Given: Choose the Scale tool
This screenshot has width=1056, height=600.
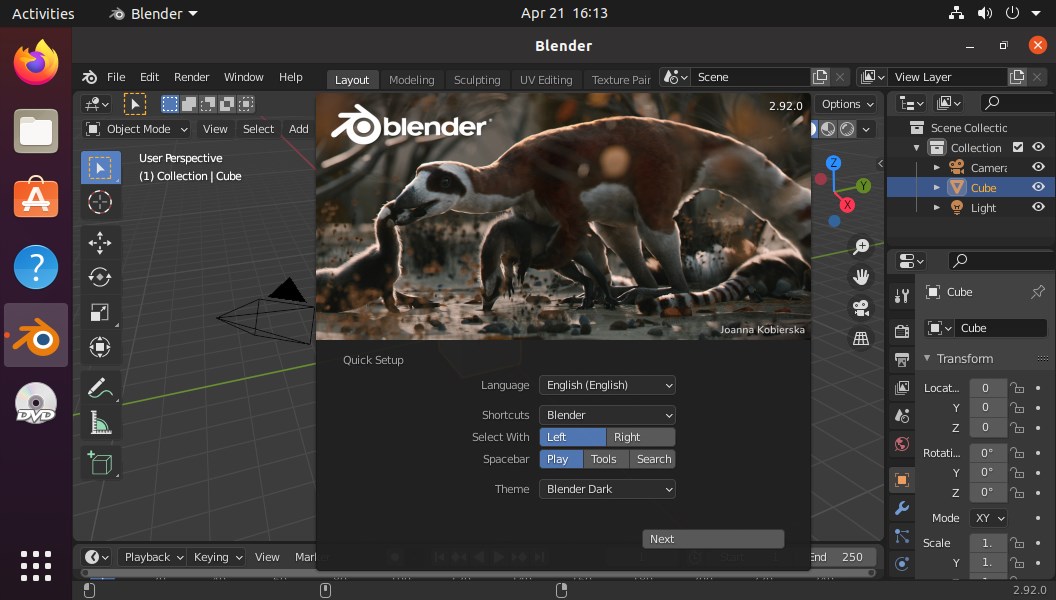Looking at the screenshot, I should click(100, 312).
